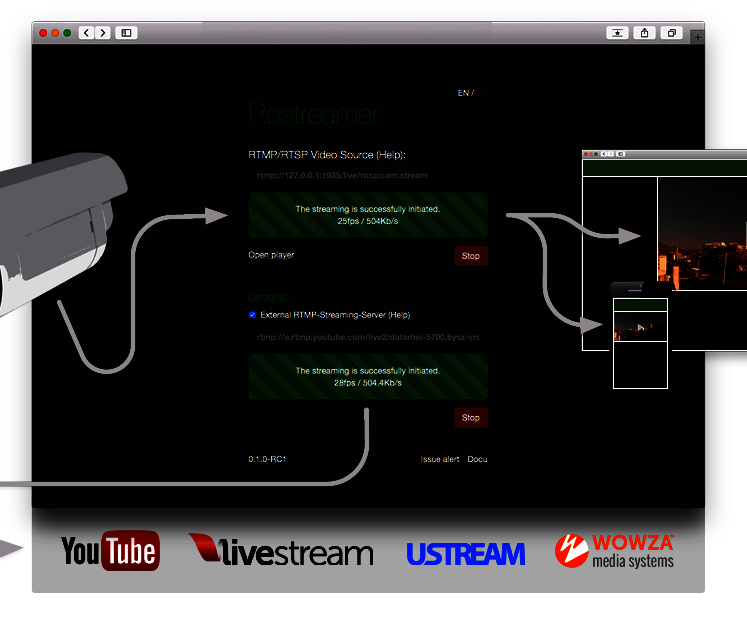This screenshot has height=623, width=747.
Task: Click the YouTube logo
Action: [x=110, y=551]
